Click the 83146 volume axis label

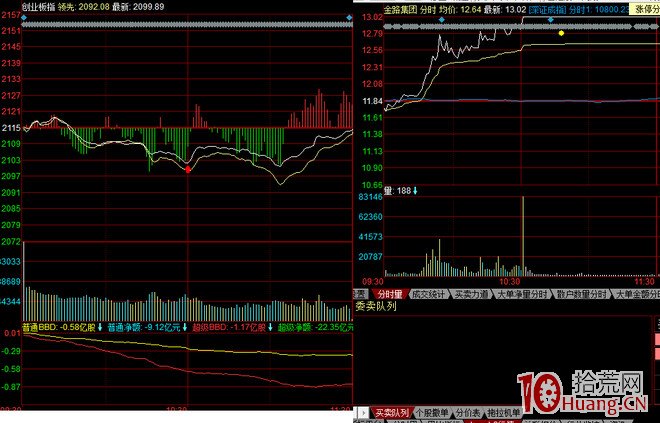(370, 197)
